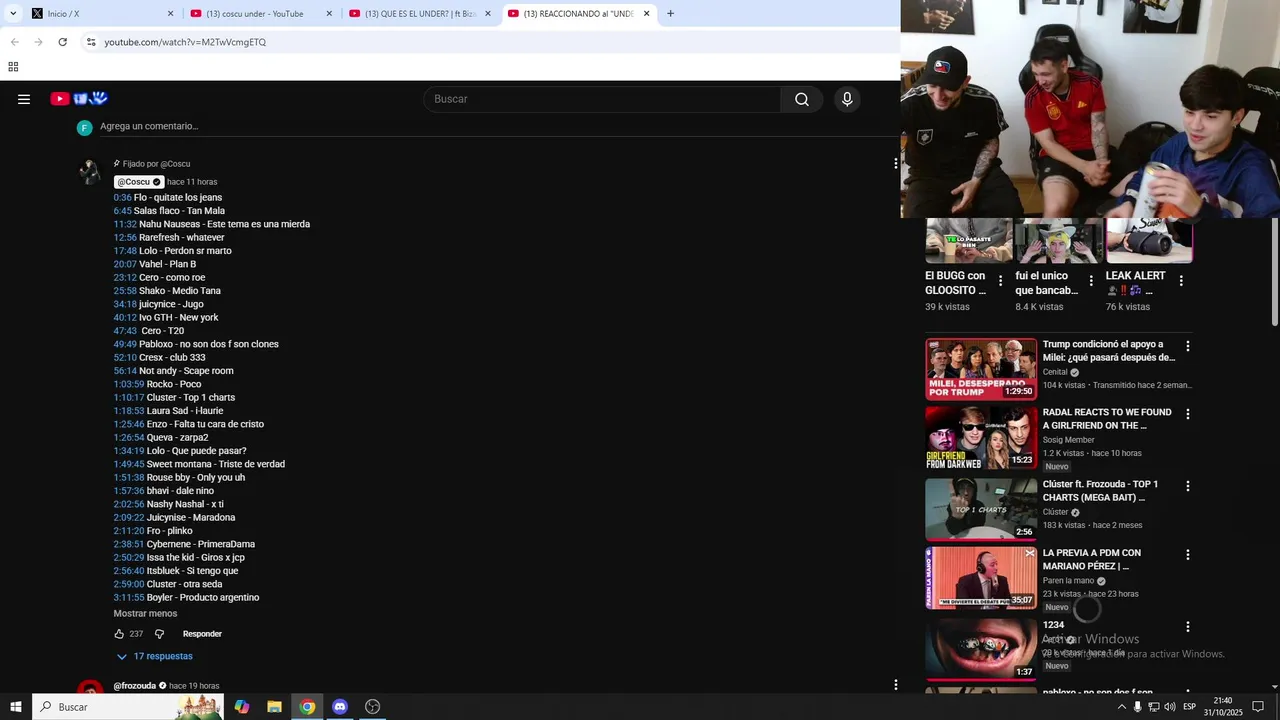
Task: Open more options for RADAL REACTS video
Action: click(1188, 414)
